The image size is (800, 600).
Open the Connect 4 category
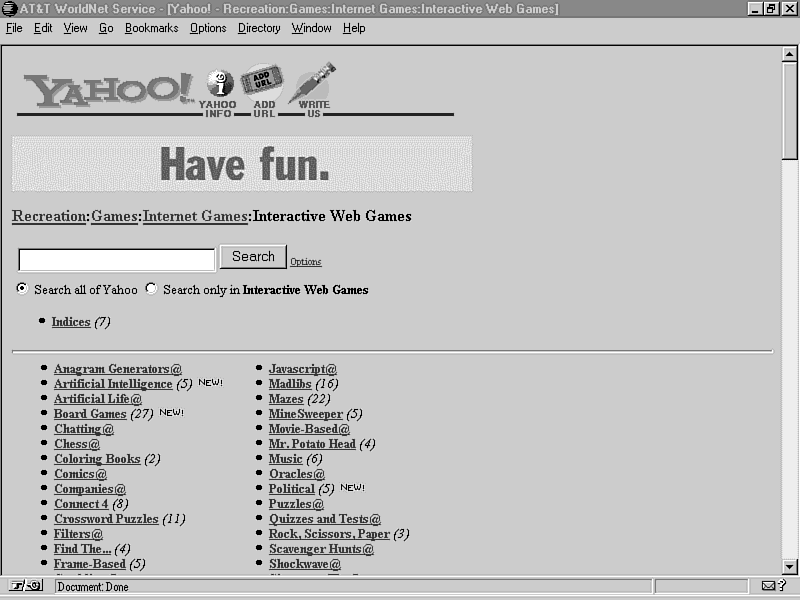click(82, 504)
